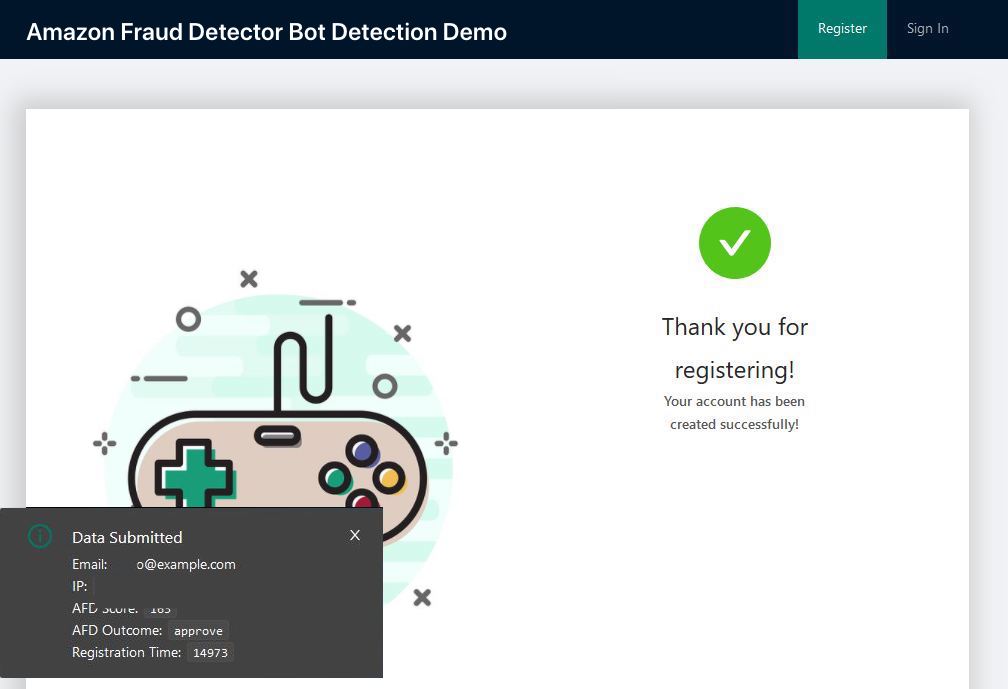The width and height of the screenshot is (1008, 689).
Task: Click the 'Data Submitted' notification heading
Action: (127, 537)
